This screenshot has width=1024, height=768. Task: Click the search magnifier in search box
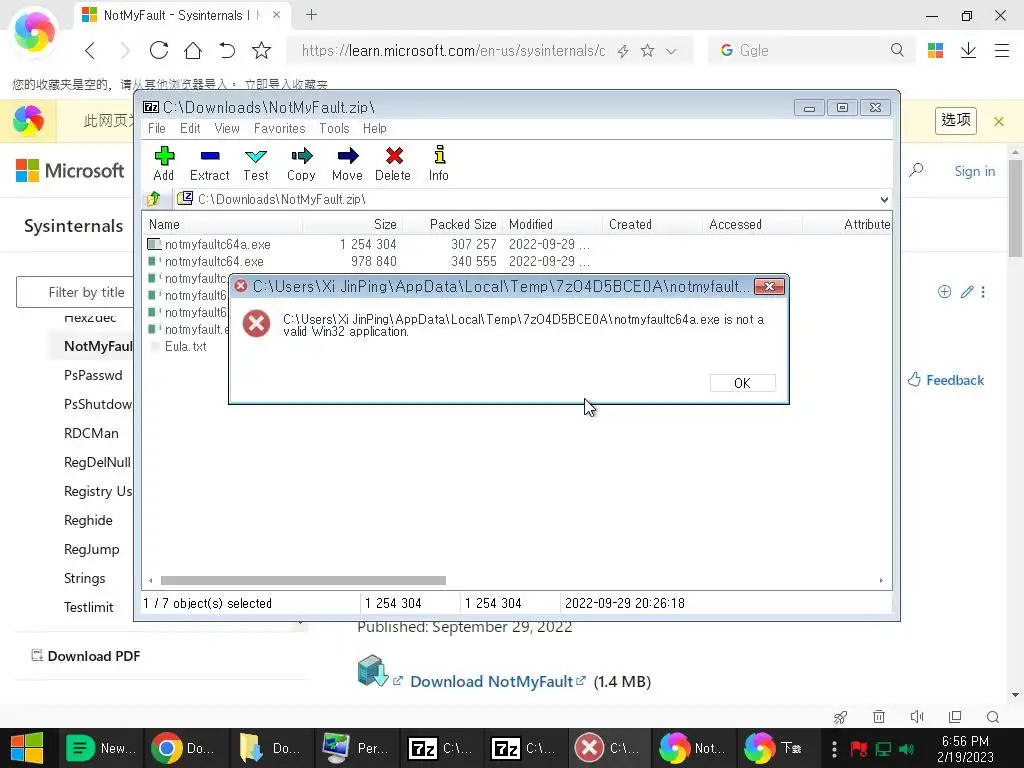(x=897, y=50)
